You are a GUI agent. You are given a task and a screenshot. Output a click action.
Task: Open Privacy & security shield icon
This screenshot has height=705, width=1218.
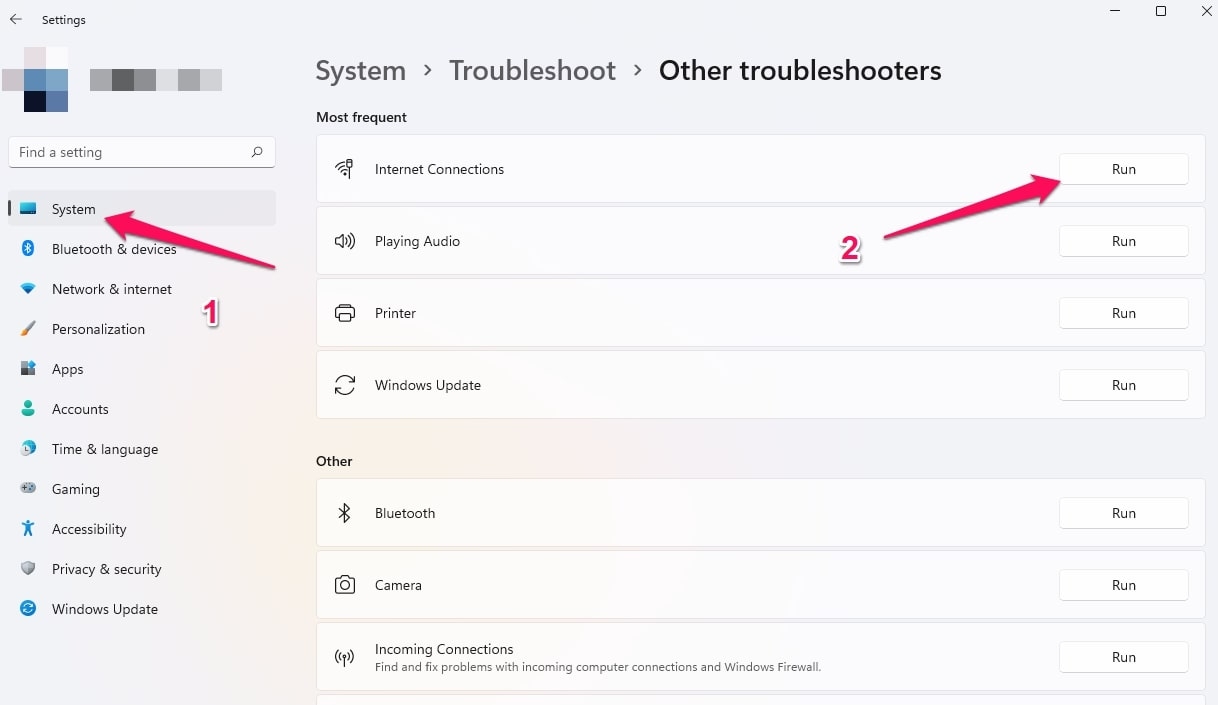click(x=29, y=569)
